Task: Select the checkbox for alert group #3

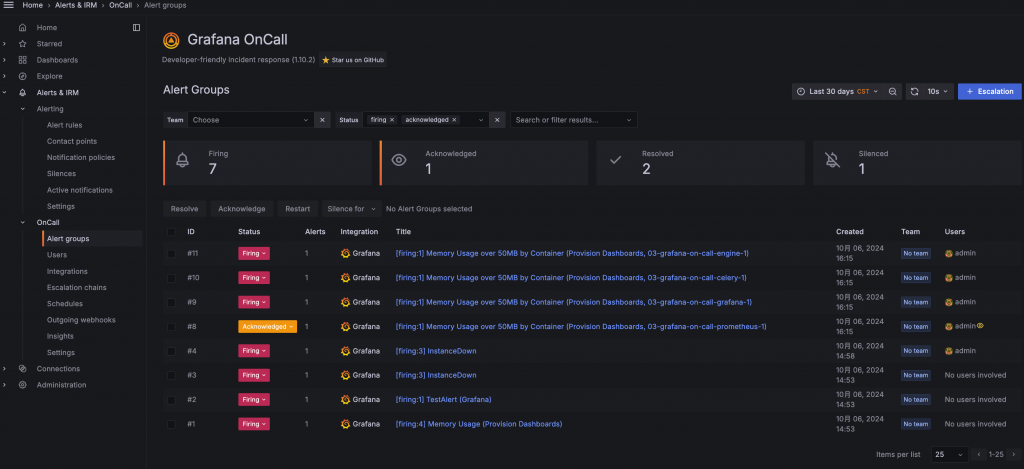Action: point(171,375)
